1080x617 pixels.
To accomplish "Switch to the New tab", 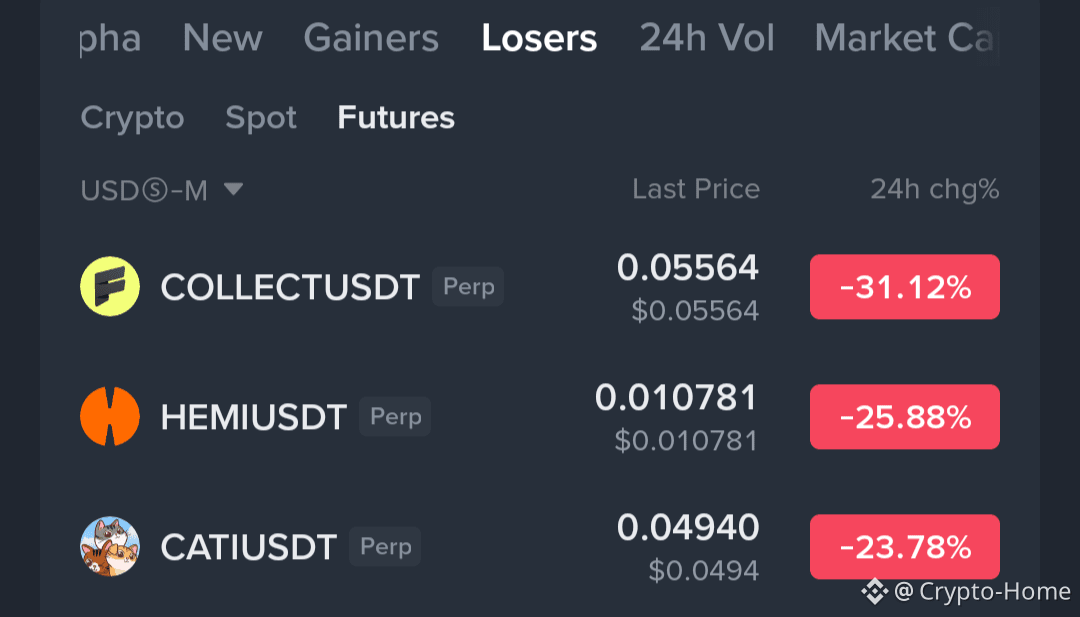I will coord(222,38).
